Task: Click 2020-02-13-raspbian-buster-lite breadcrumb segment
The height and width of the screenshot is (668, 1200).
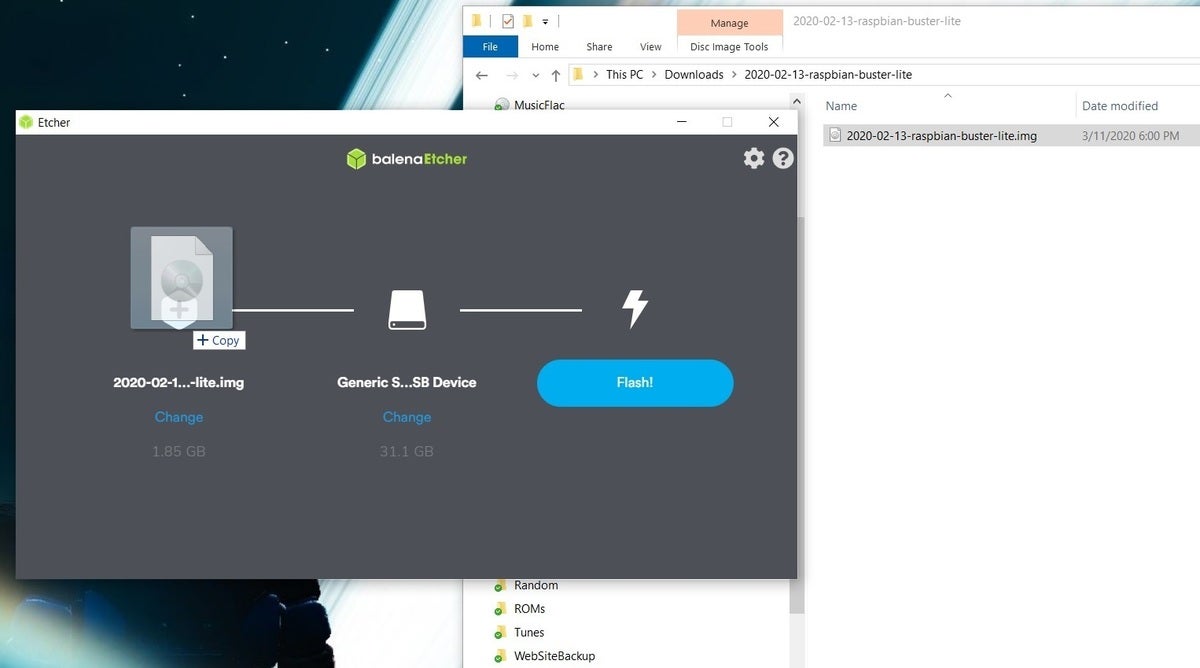Action: (828, 74)
